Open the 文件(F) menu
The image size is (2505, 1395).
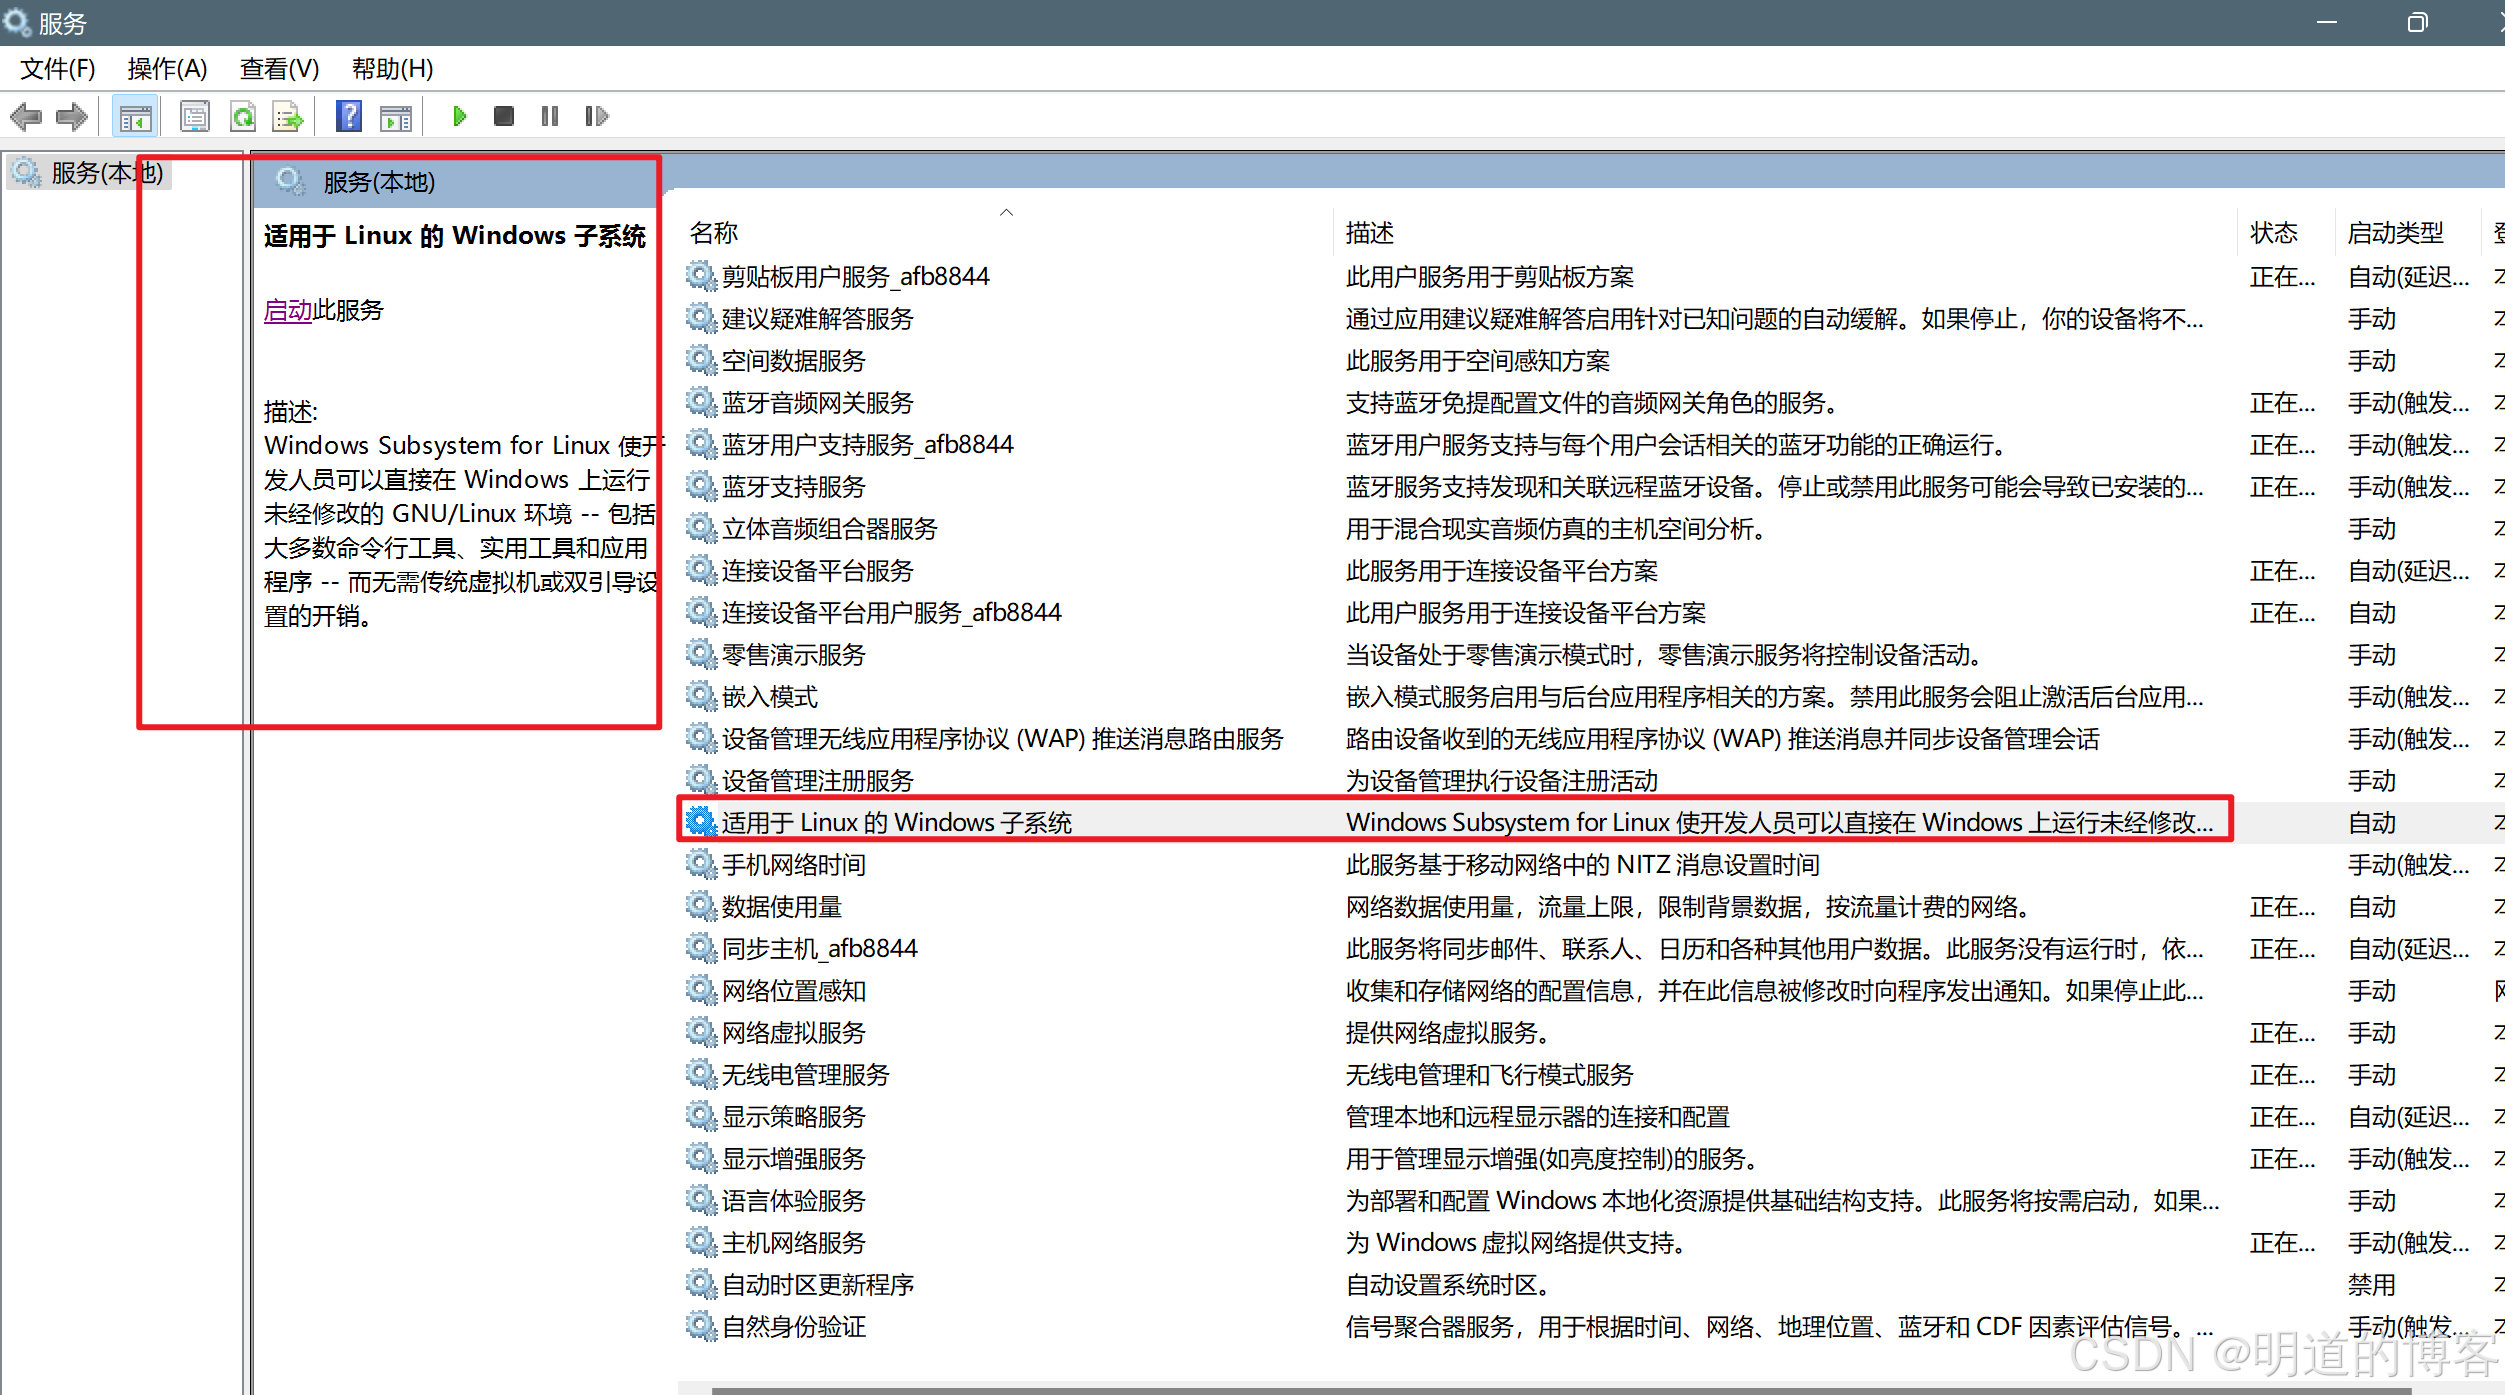click(58, 69)
